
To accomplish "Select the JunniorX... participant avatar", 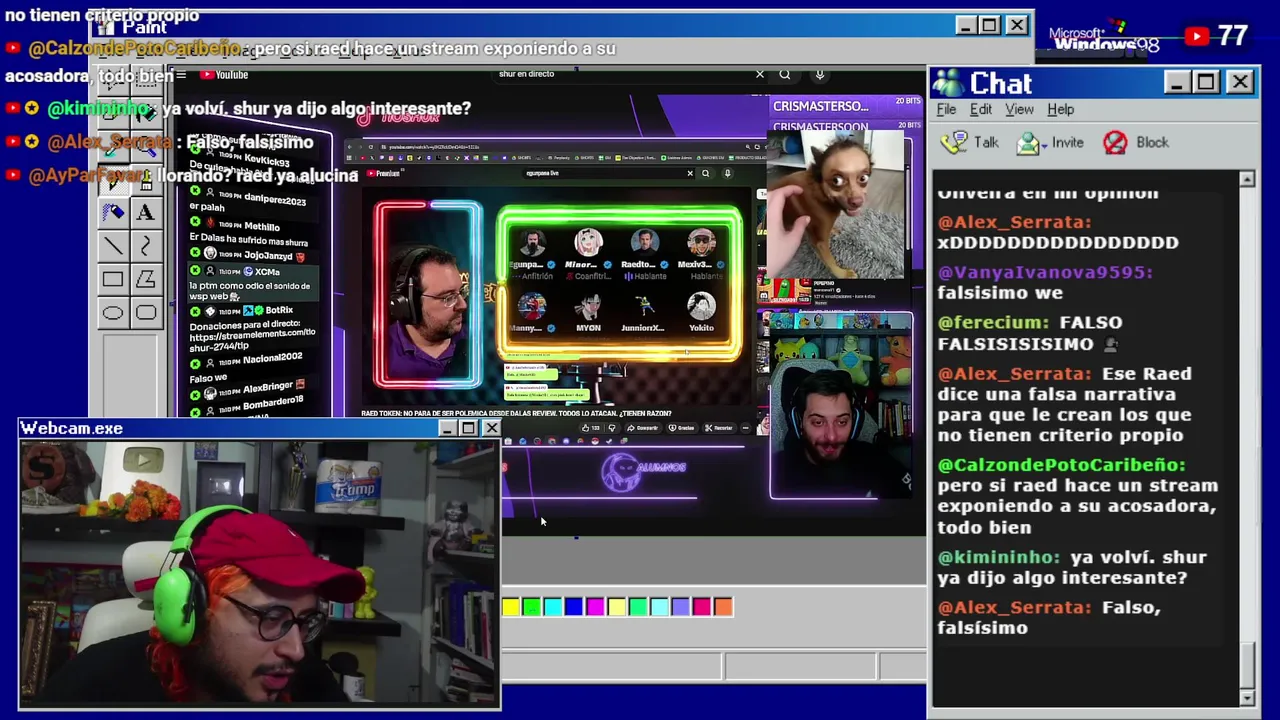I will pyautogui.click(x=644, y=305).
